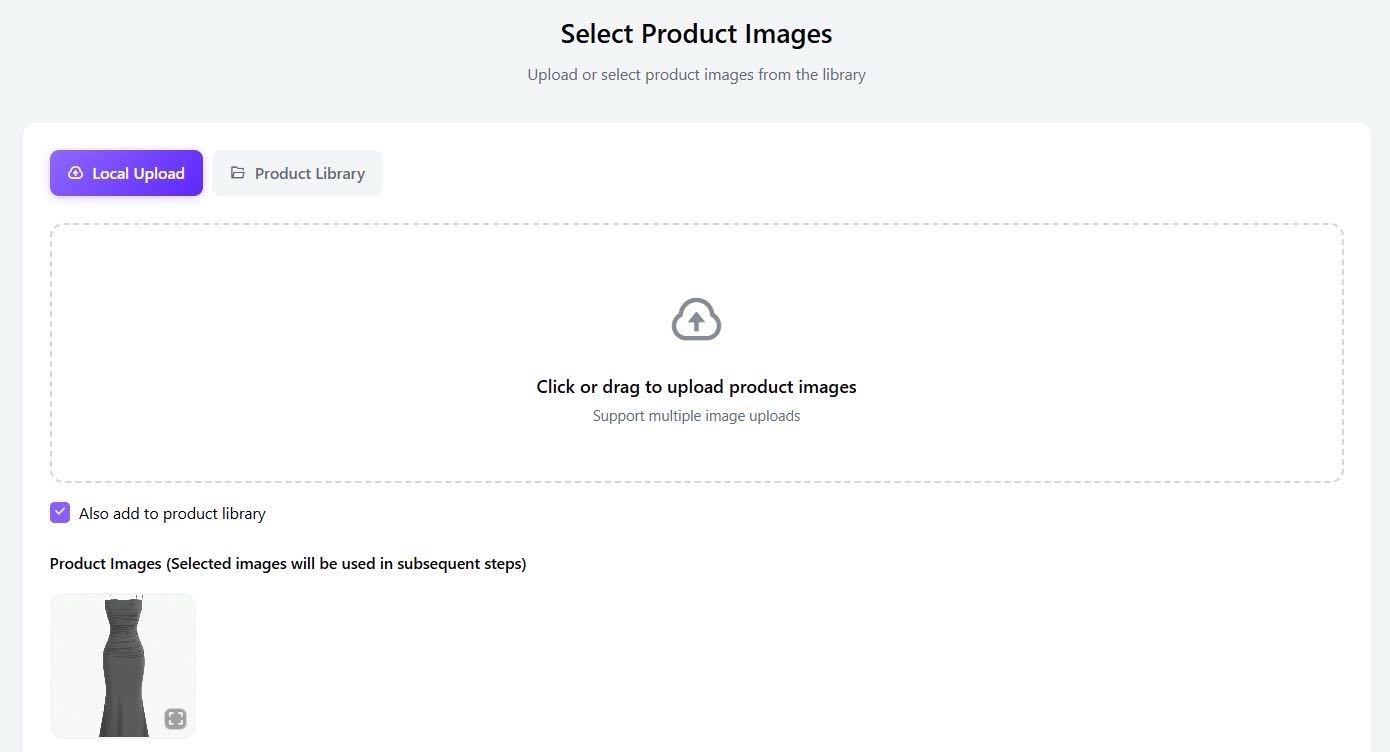Click the 'Support multiple image uploads' hint
The image size is (1390, 752).
696,416
